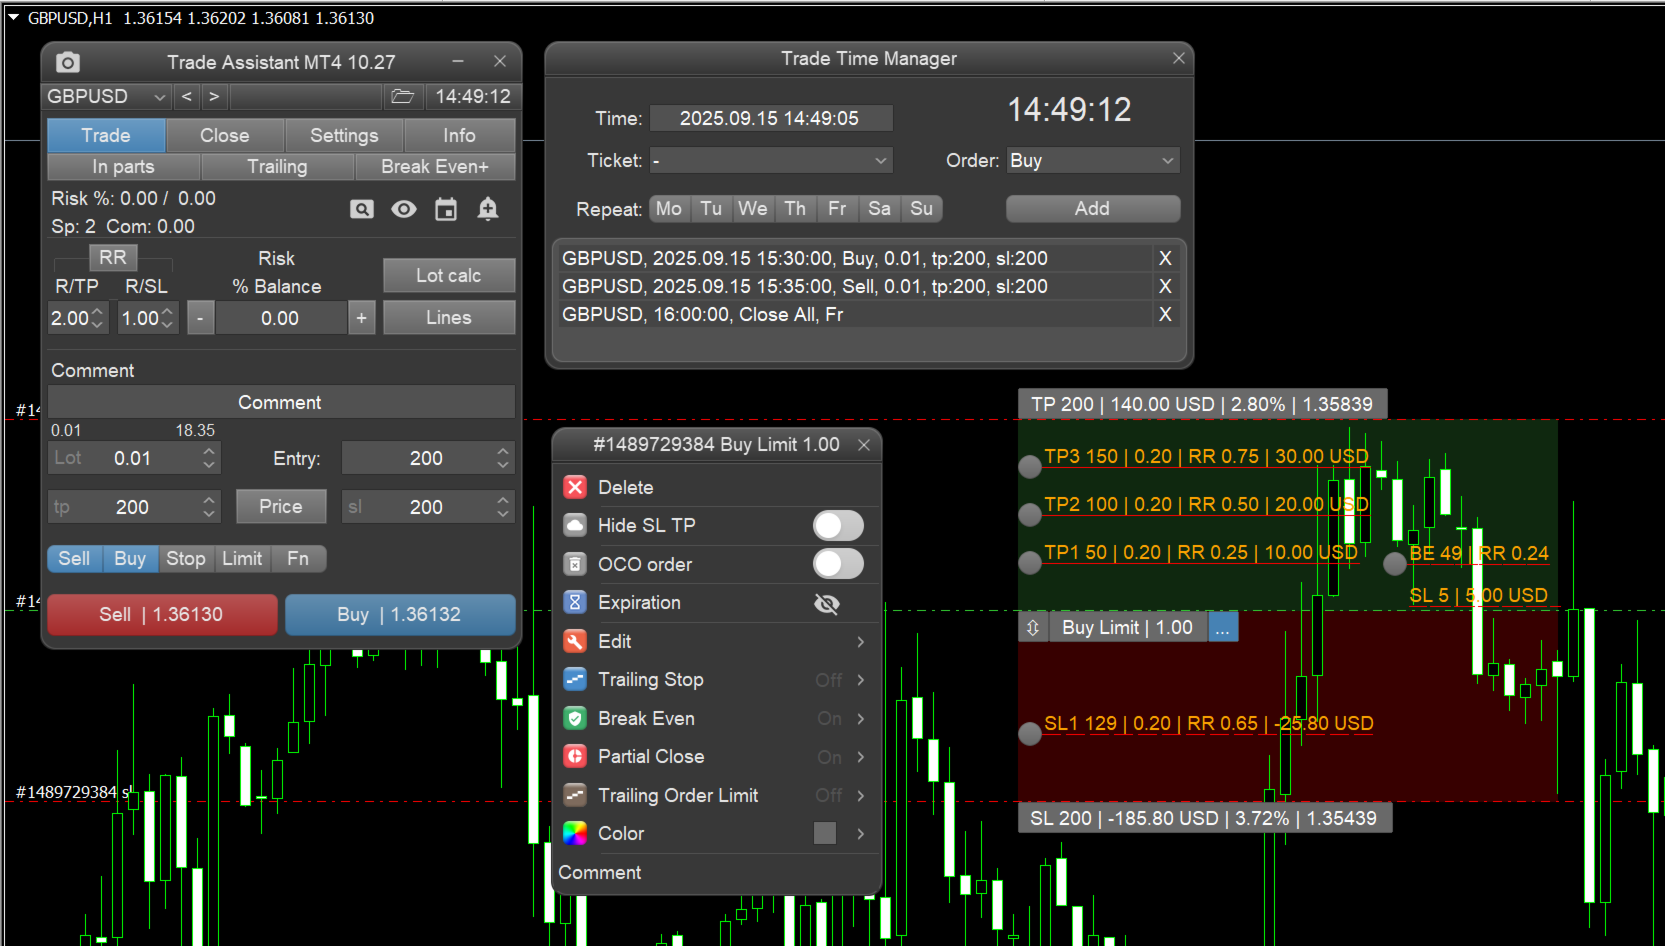This screenshot has height=946, width=1665.
Task: Remove the 16:00:00 Close All scheduled task
Action: [x=1165, y=314]
